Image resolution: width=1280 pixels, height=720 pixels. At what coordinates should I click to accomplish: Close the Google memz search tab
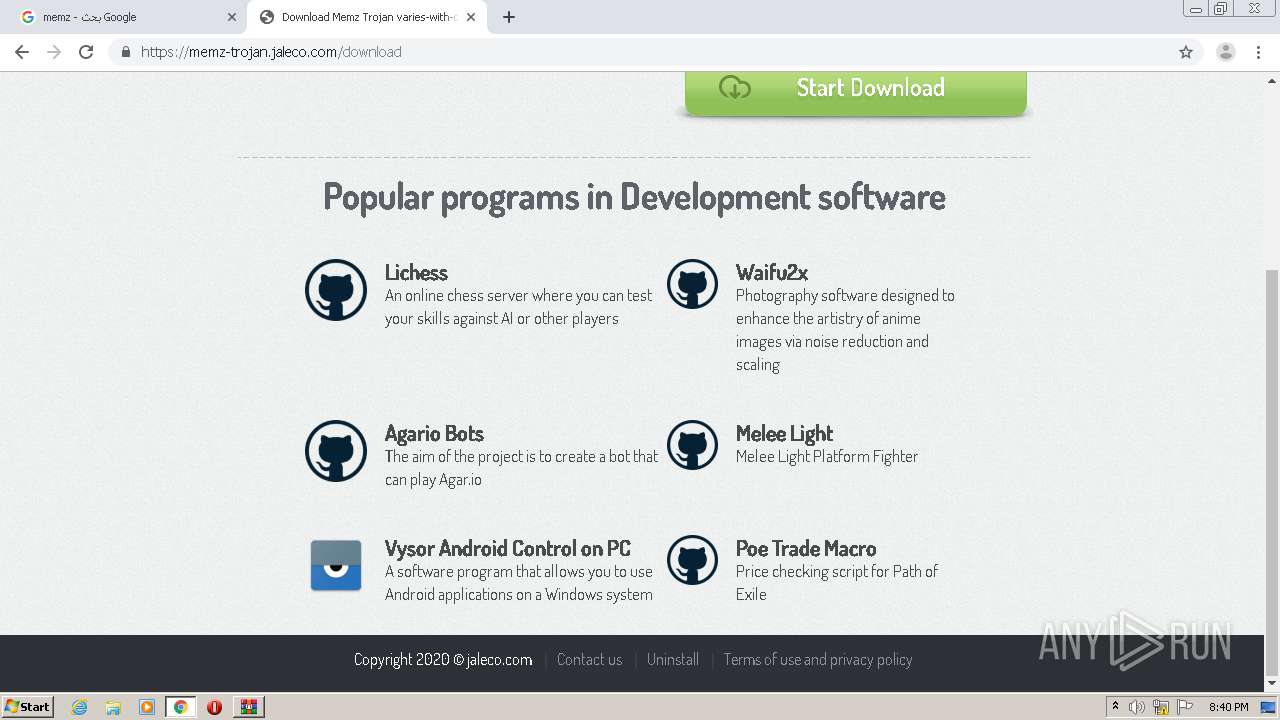[232, 17]
